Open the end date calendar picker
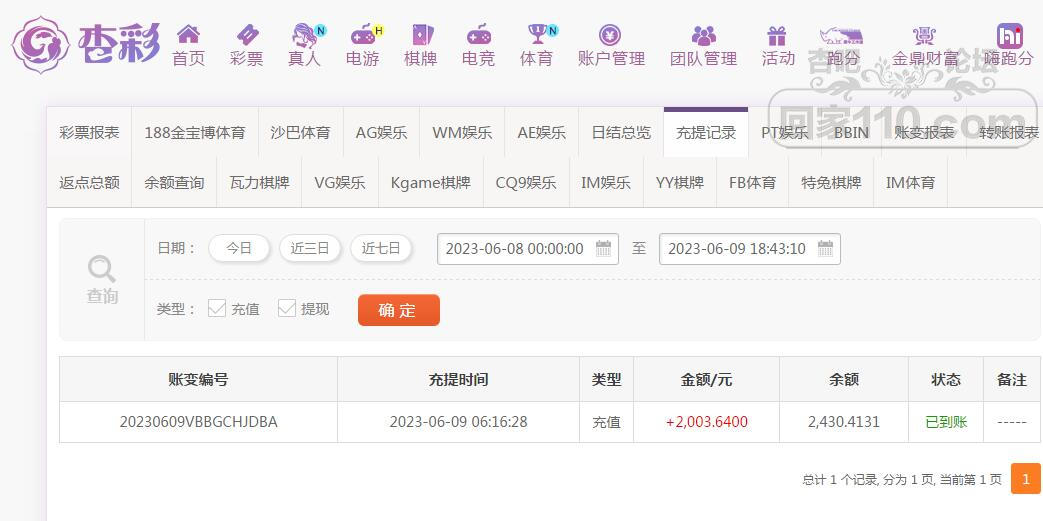 [x=825, y=249]
